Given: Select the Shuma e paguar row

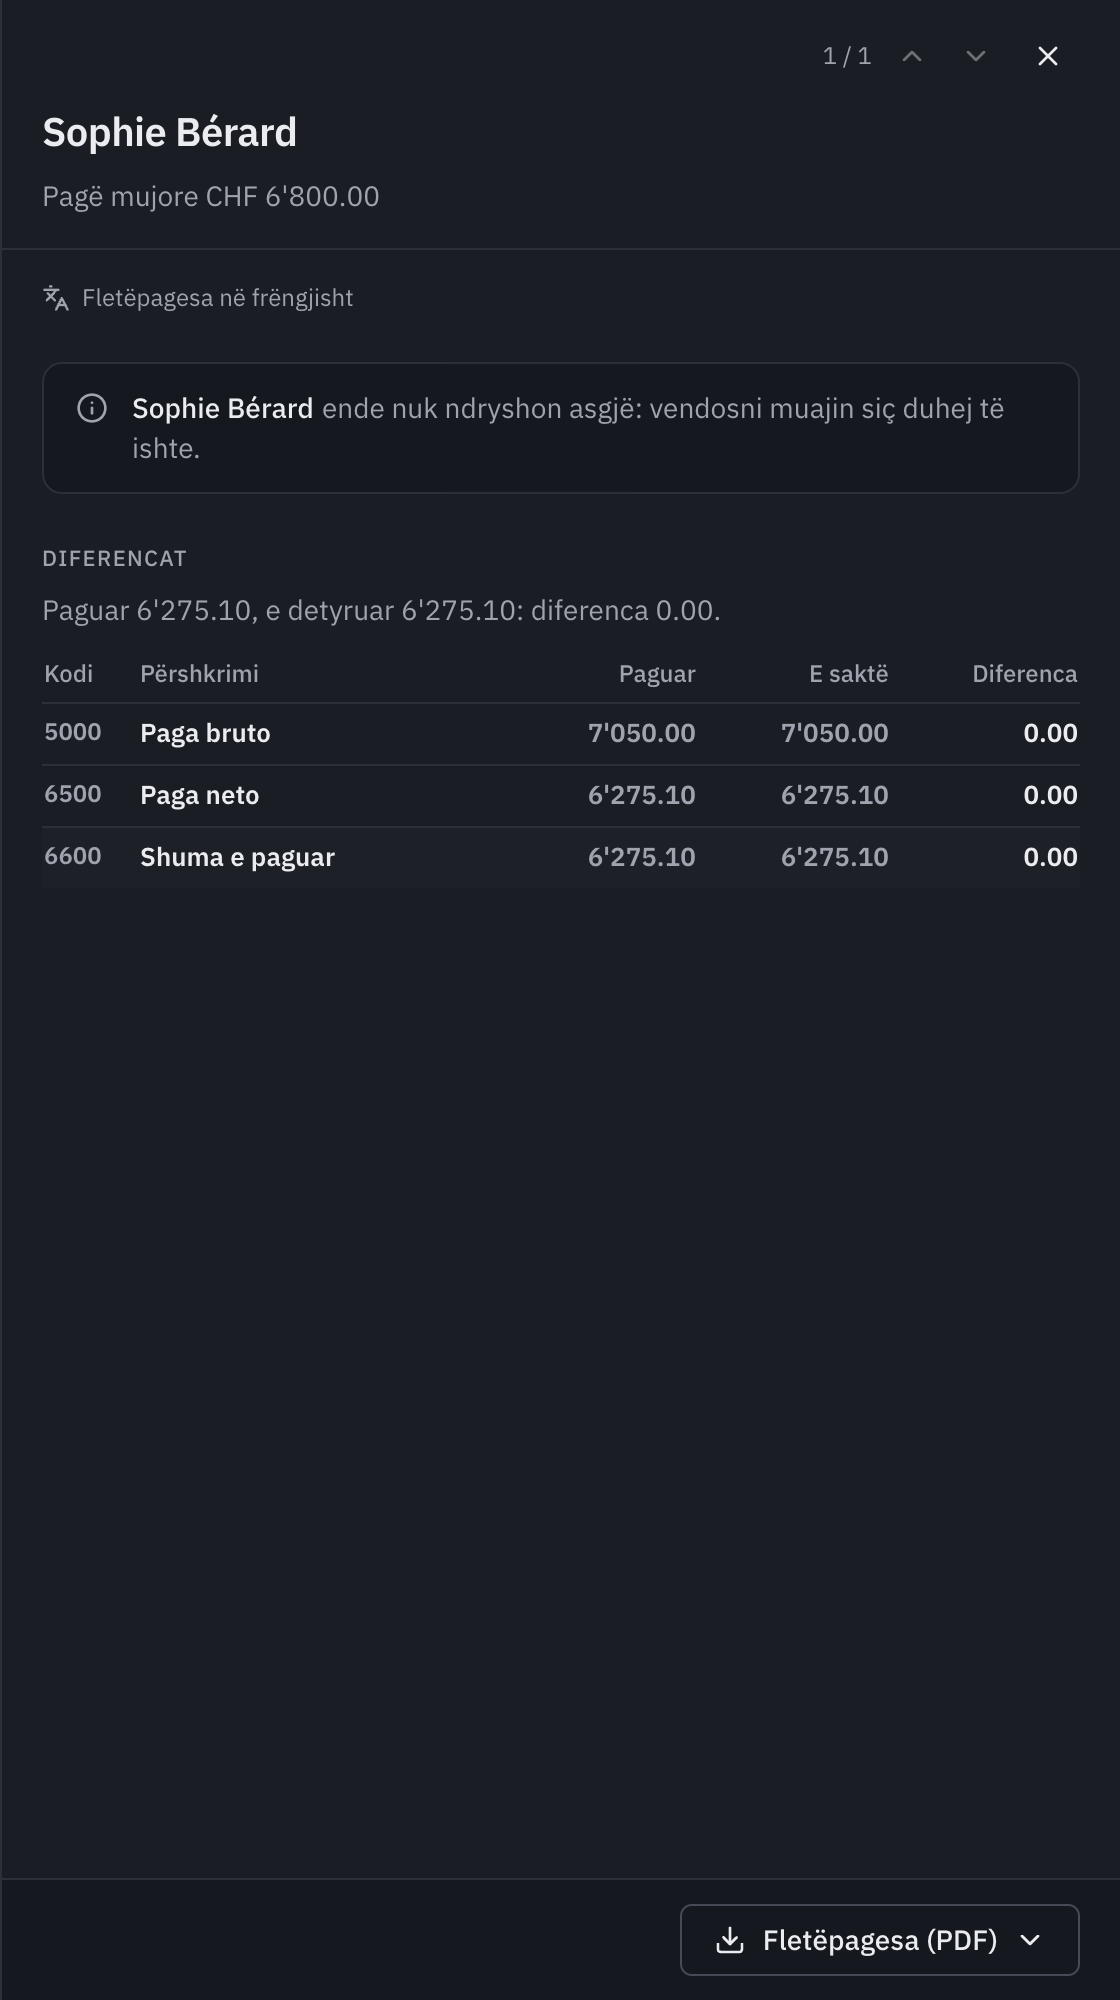Looking at the screenshot, I should (x=561, y=857).
